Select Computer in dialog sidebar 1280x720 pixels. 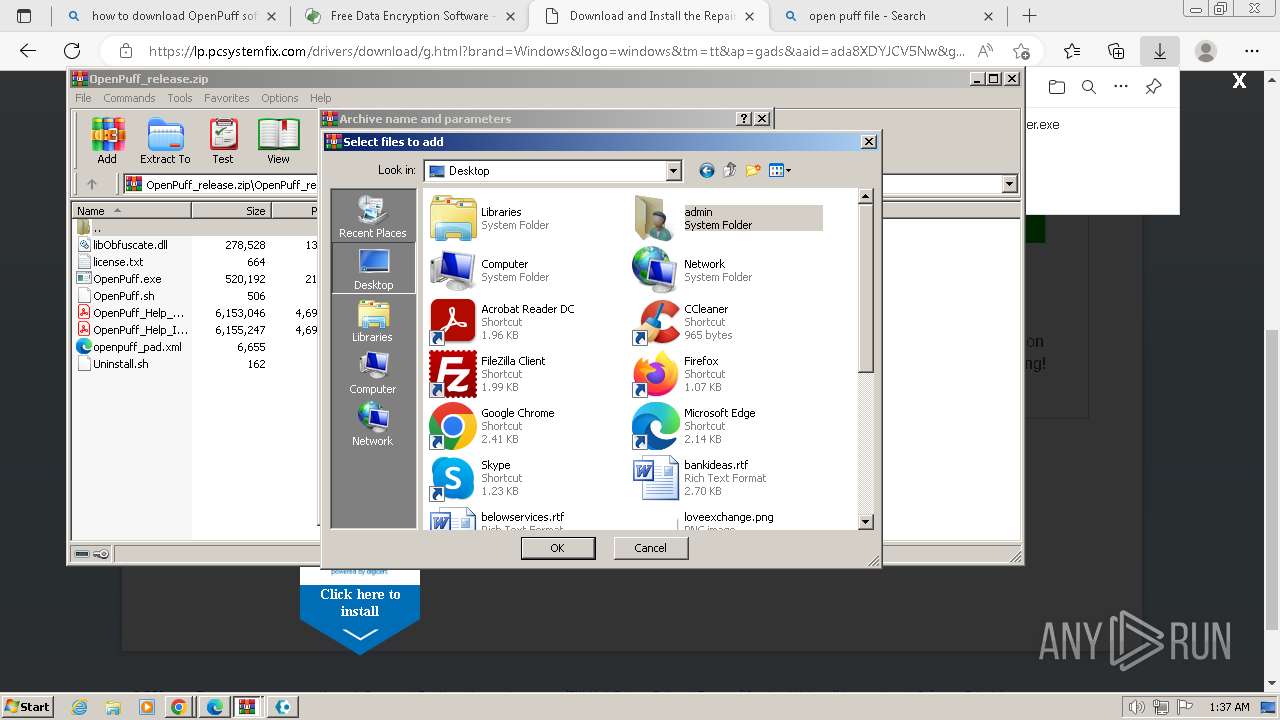(x=373, y=373)
